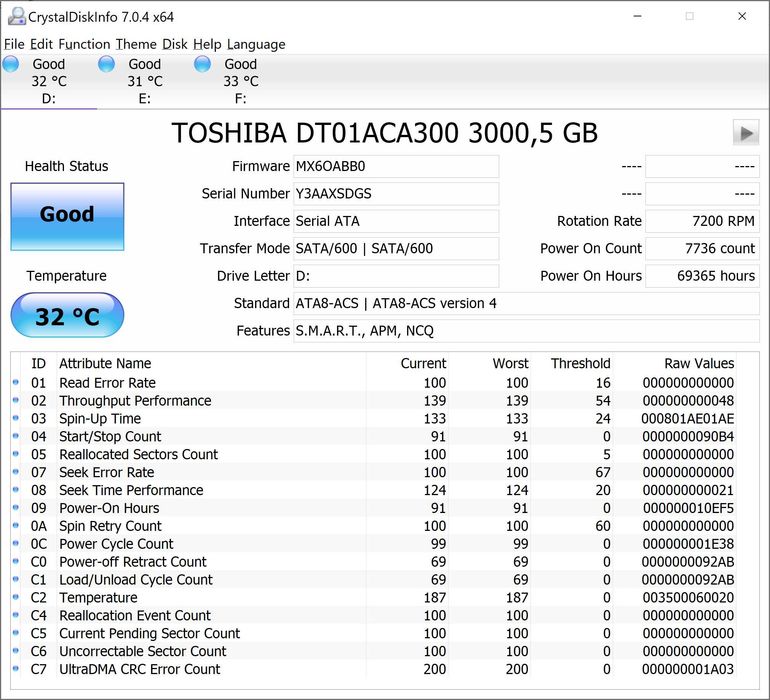770x700 pixels.
Task: Select drive D: status orb
Action: [x=11, y=64]
